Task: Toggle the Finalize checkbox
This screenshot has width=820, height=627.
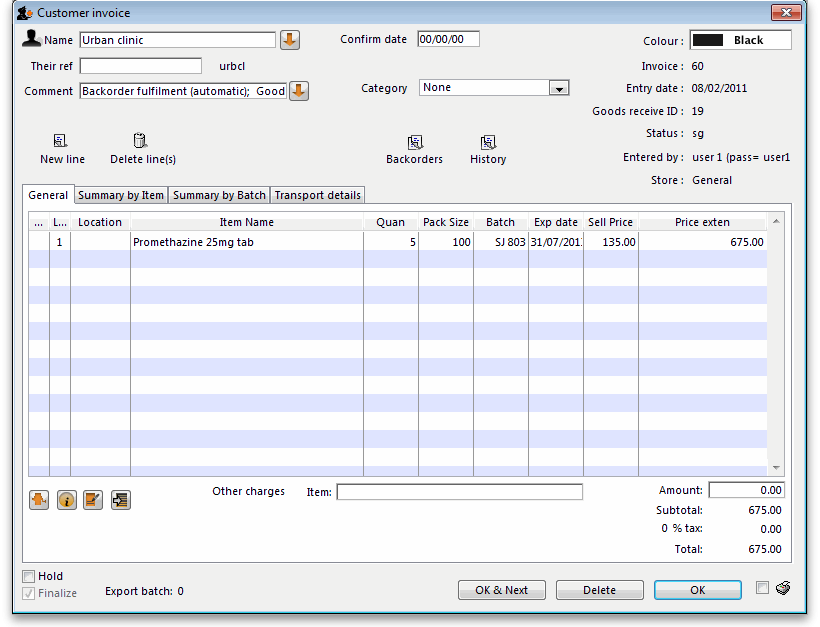Action: [x=28, y=593]
